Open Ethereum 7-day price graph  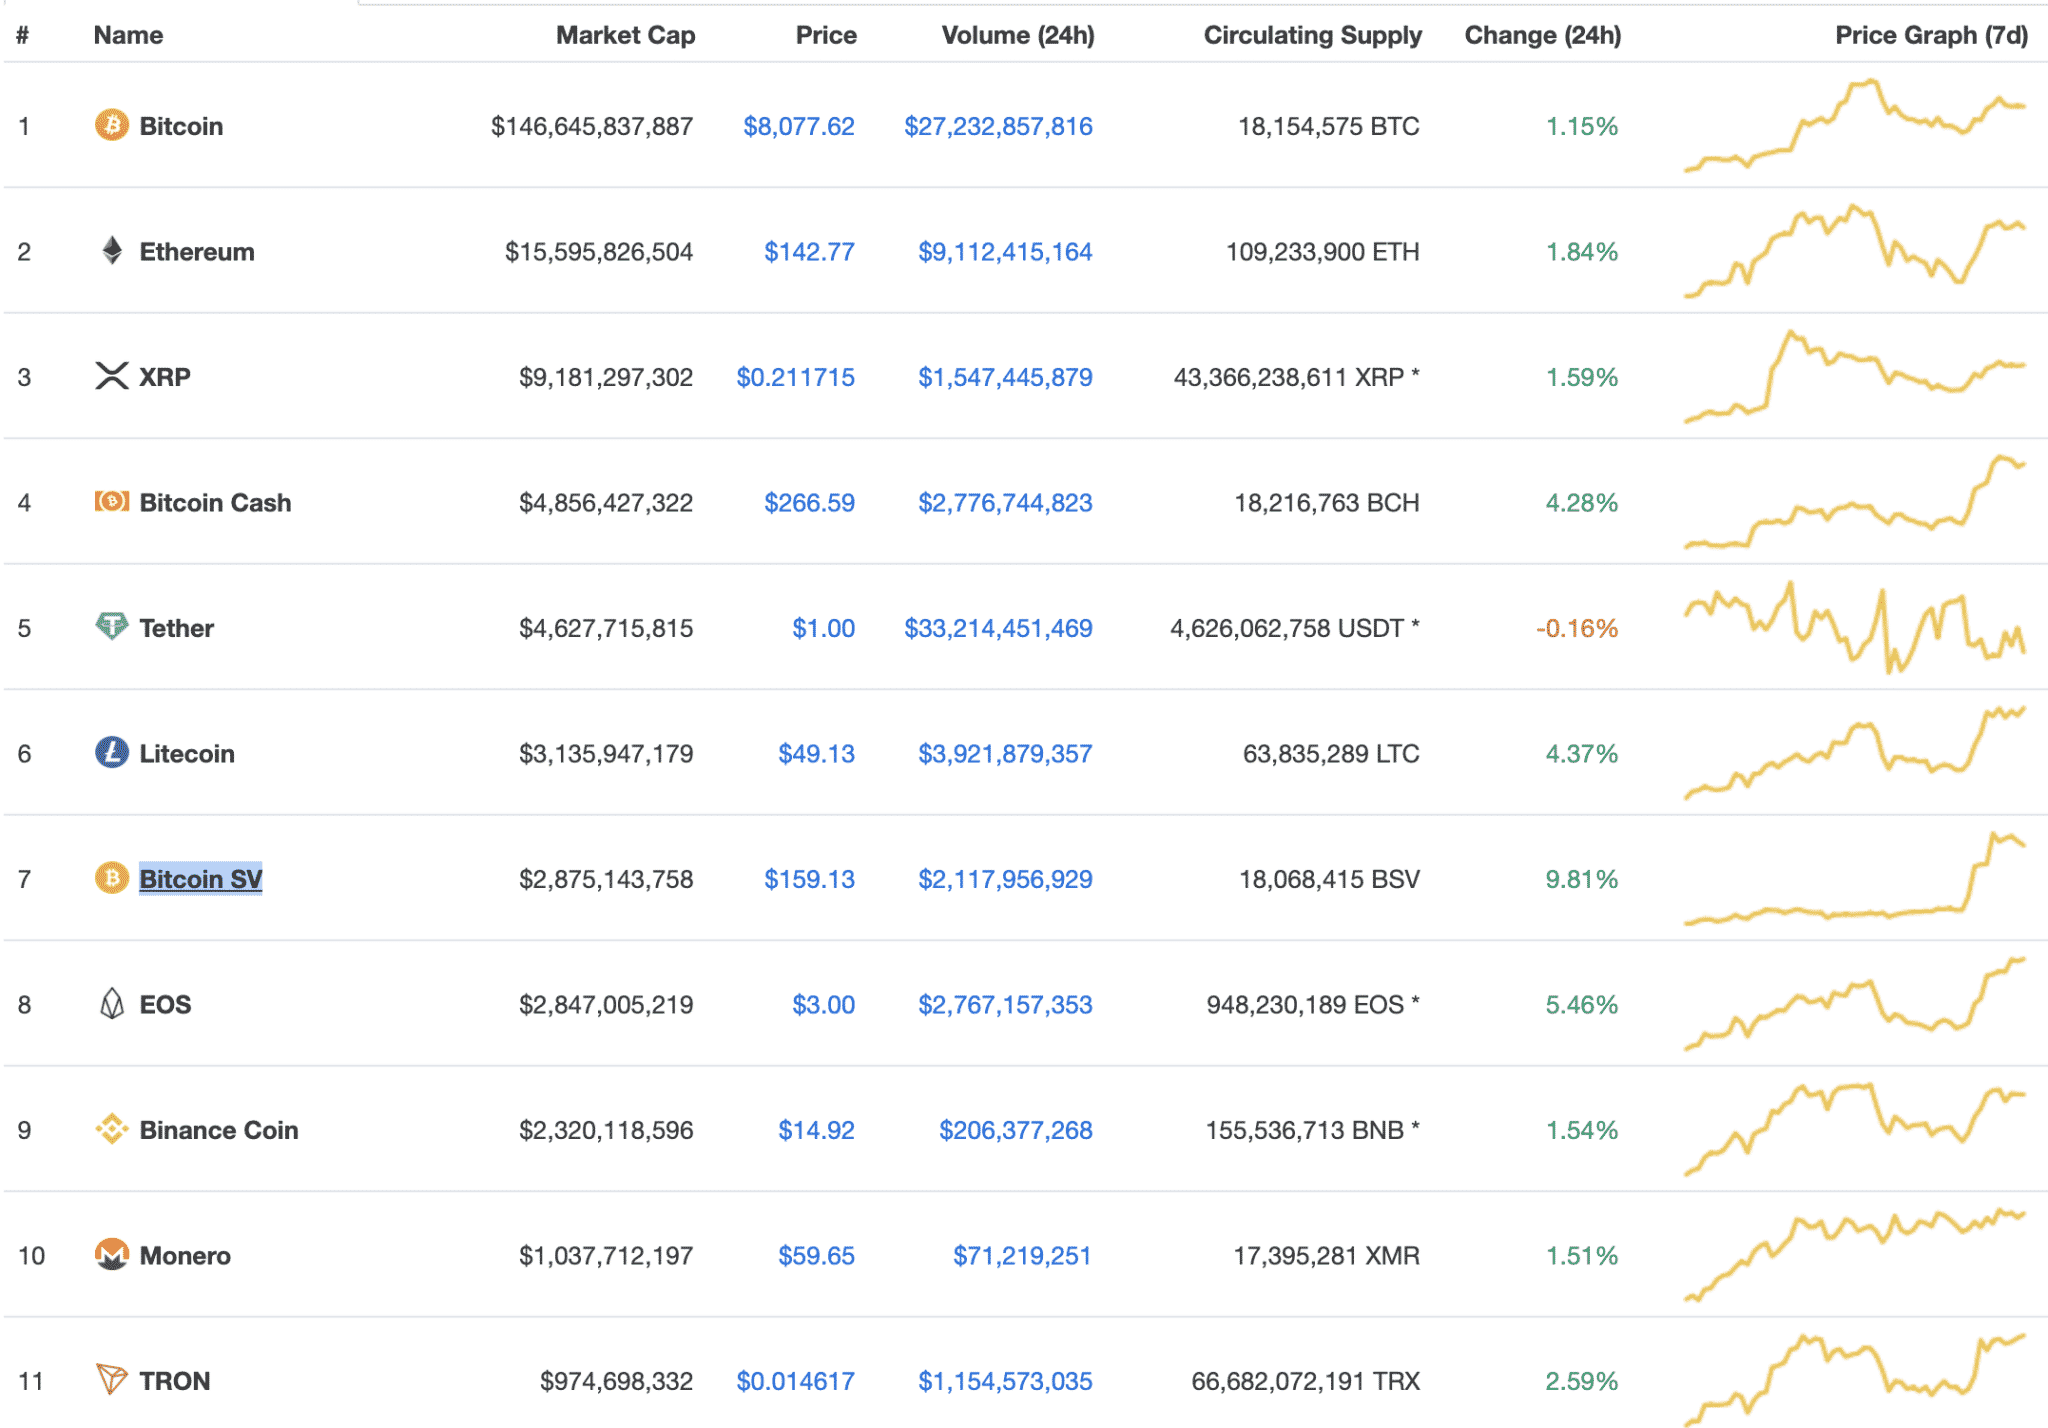1855,250
